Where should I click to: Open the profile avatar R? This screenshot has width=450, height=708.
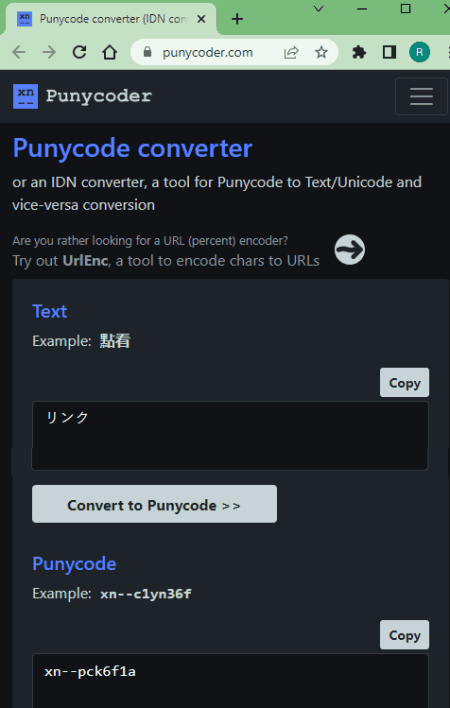(419, 52)
